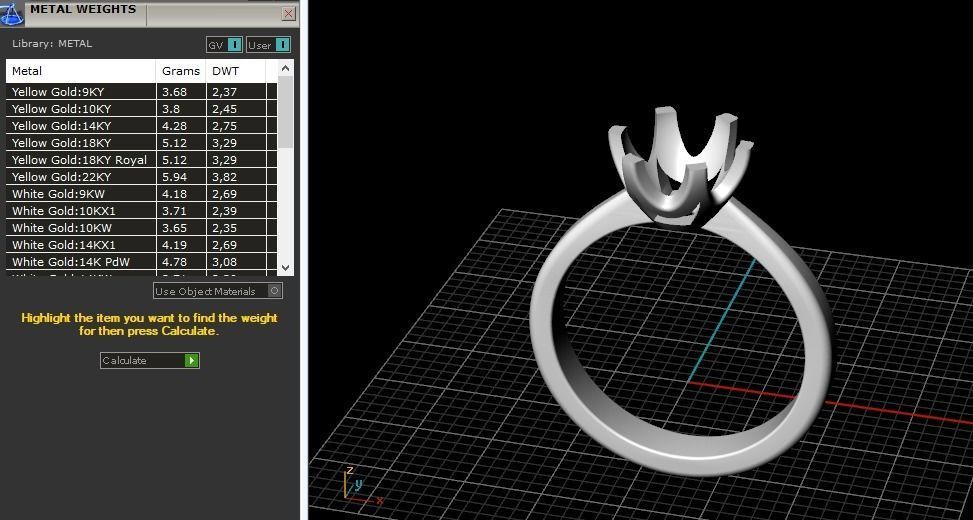Viewport: 973px width, 520px height.
Task: Select the White Gold:9KW row
Action: point(141,194)
